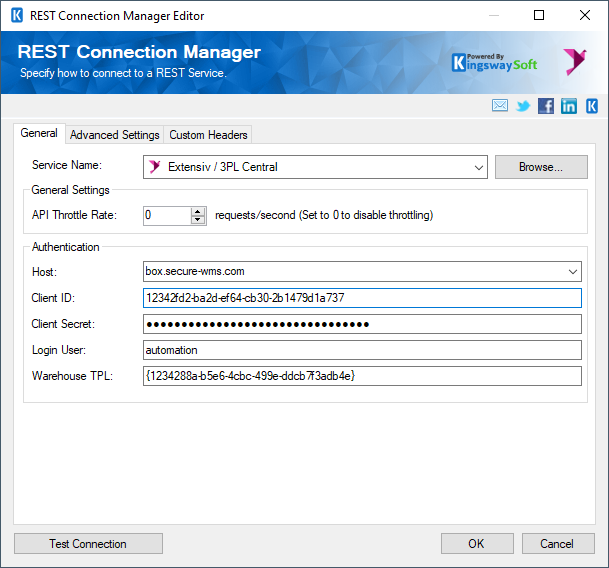Viewport: 609px width, 568px height.
Task: Click the Cancel button
Action: (x=558, y=544)
